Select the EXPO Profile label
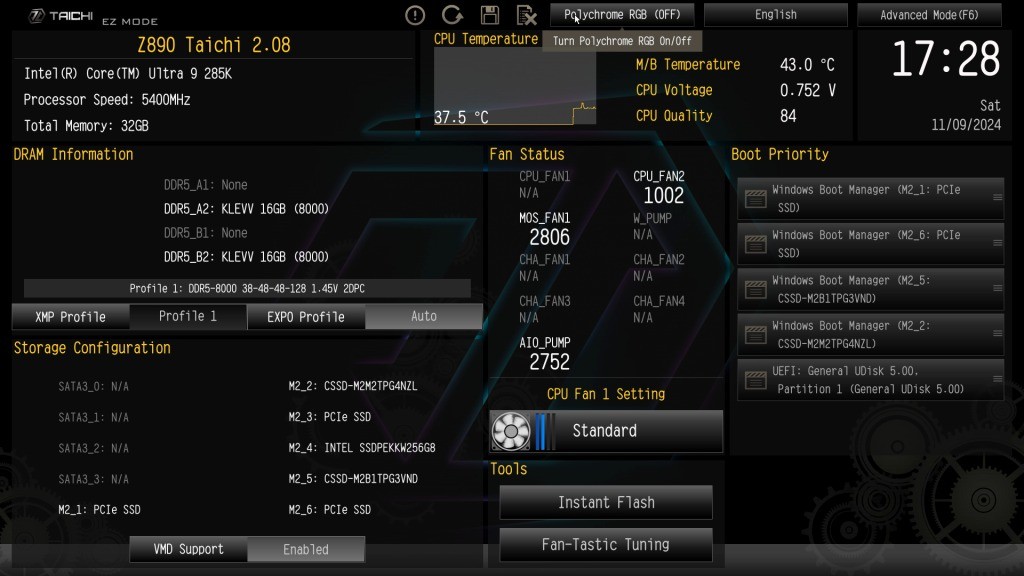This screenshot has width=1024, height=576. pyautogui.click(x=306, y=317)
